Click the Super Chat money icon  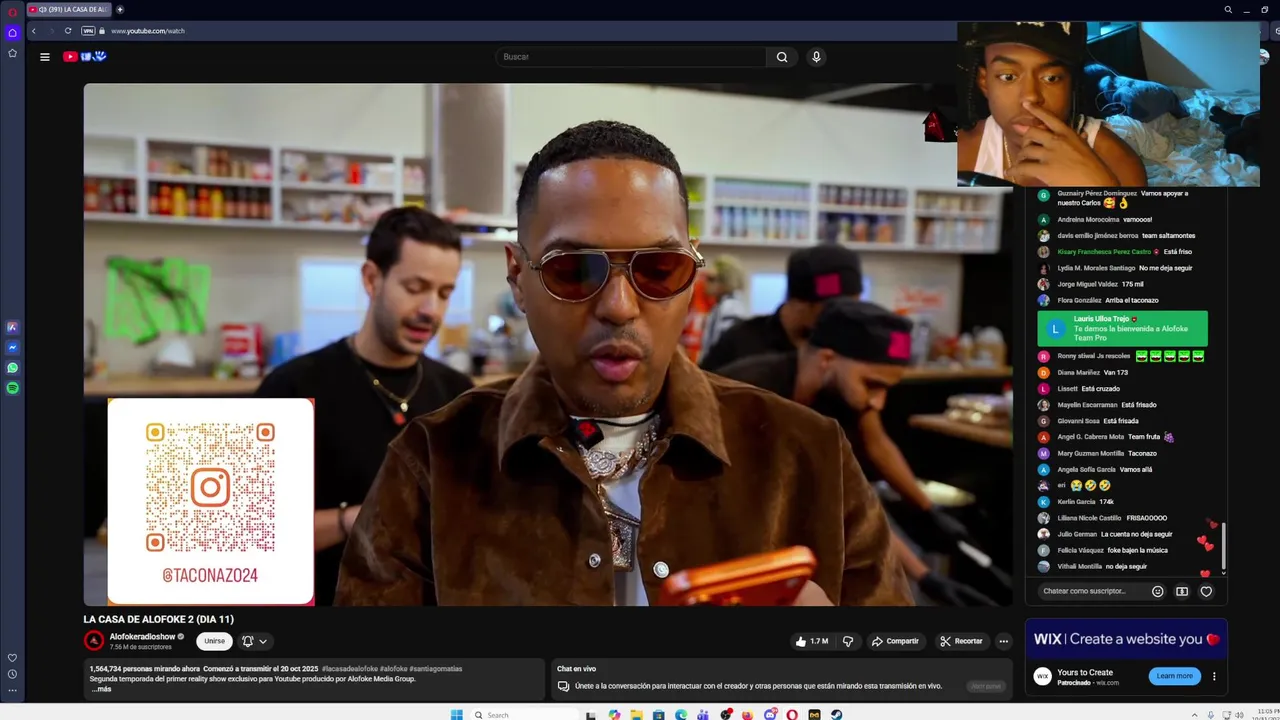[x=1182, y=591]
